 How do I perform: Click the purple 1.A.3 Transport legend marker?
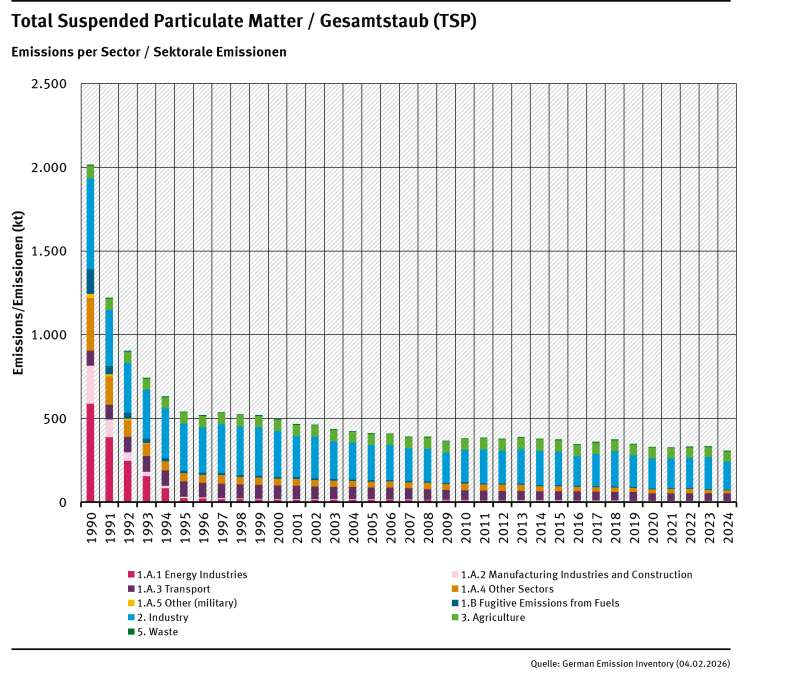click(x=130, y=589)
